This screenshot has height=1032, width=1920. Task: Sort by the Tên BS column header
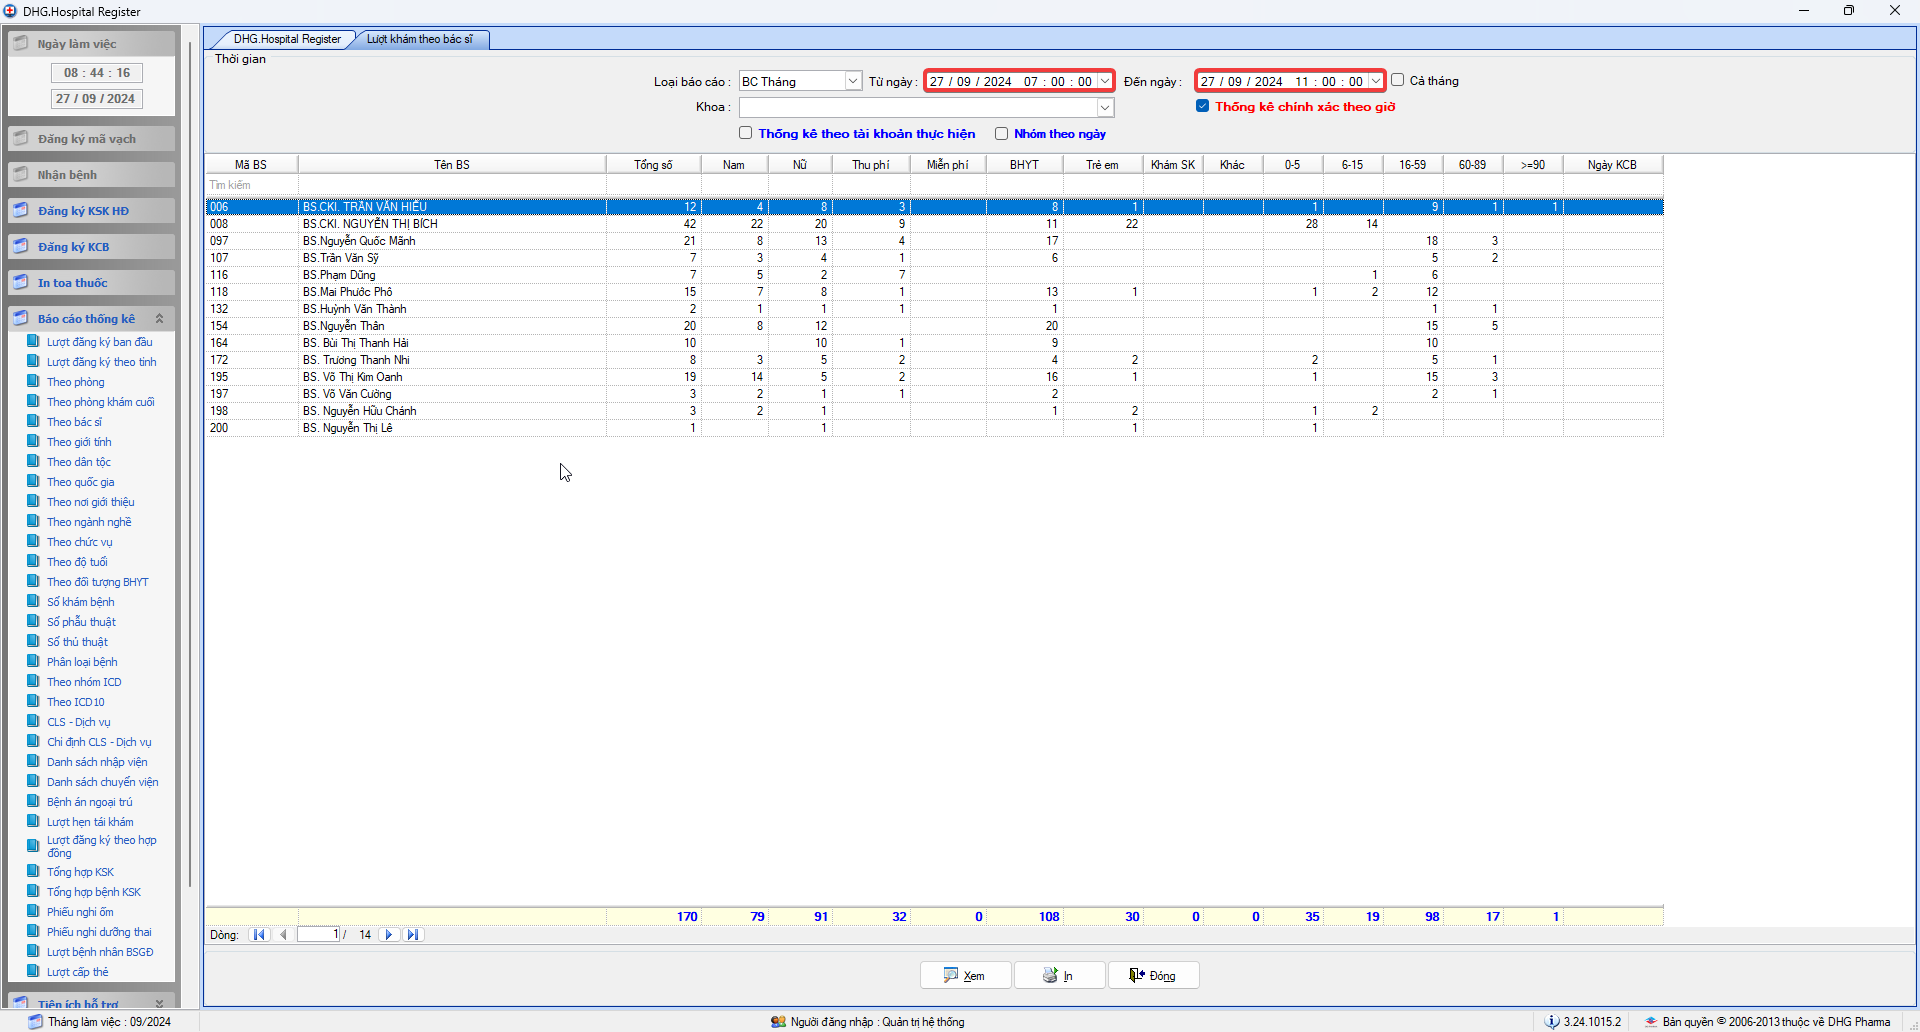tap(452, 165)
